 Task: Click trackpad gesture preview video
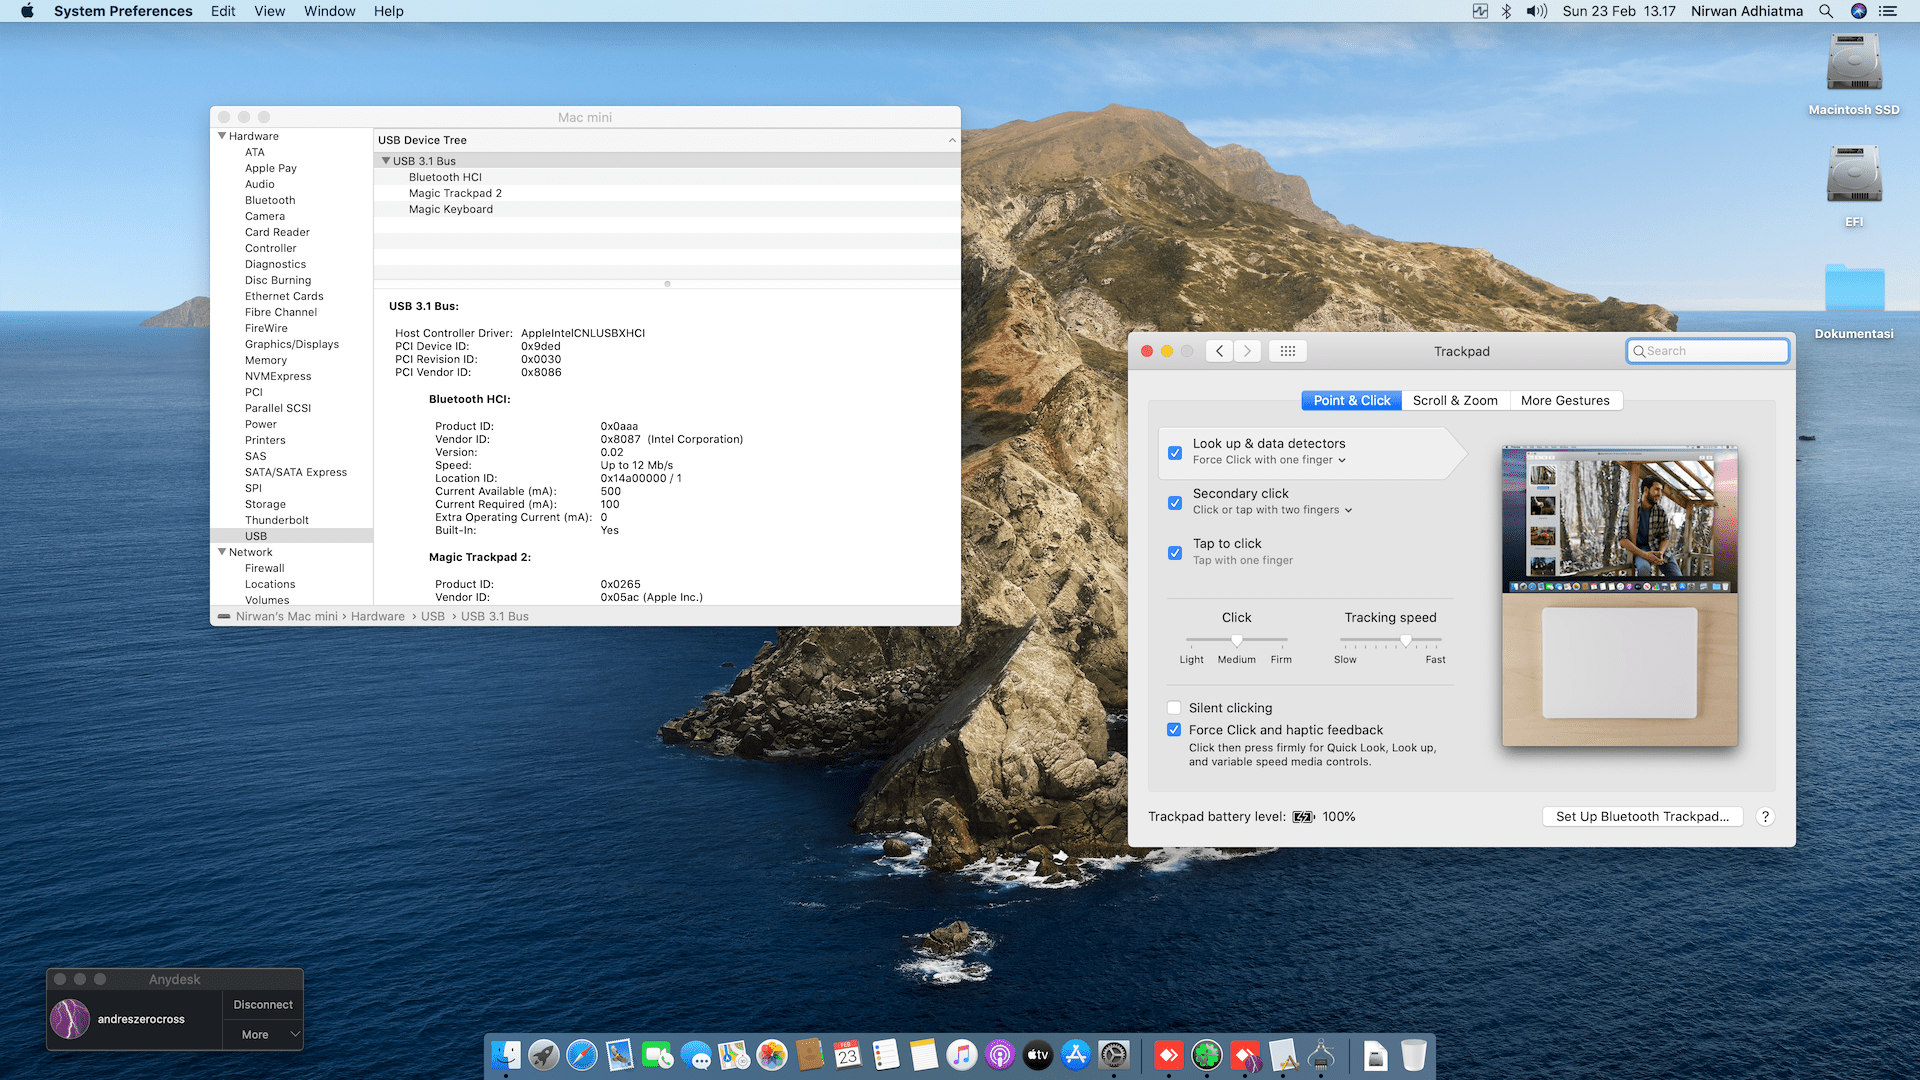pyautogui.click(x=1619, y=596)
